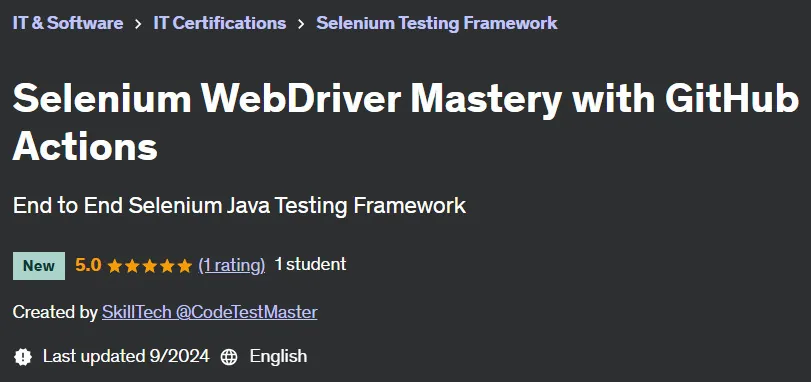
Task: Click the Last updated 9/2024 text
Action: pos(126,356)
